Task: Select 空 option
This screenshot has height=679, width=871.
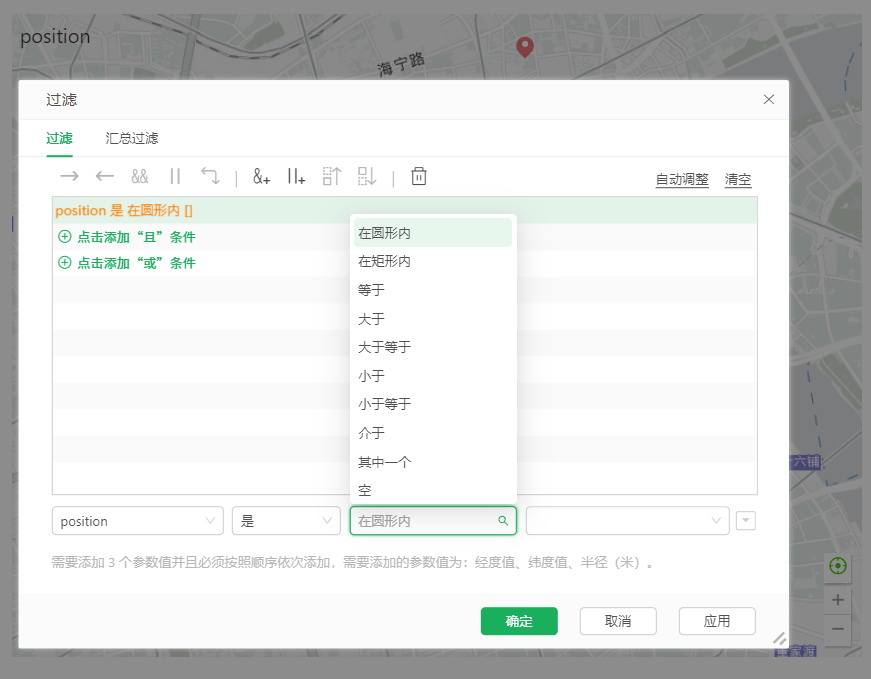Action: click(x=433, y=491)
